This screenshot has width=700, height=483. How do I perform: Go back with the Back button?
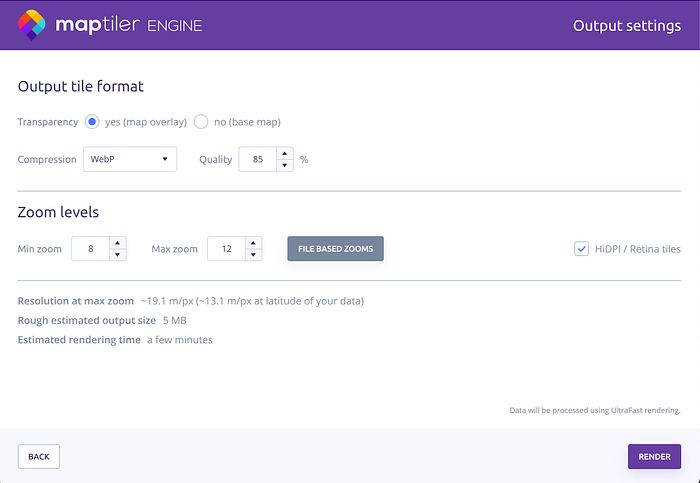(39, 457)
